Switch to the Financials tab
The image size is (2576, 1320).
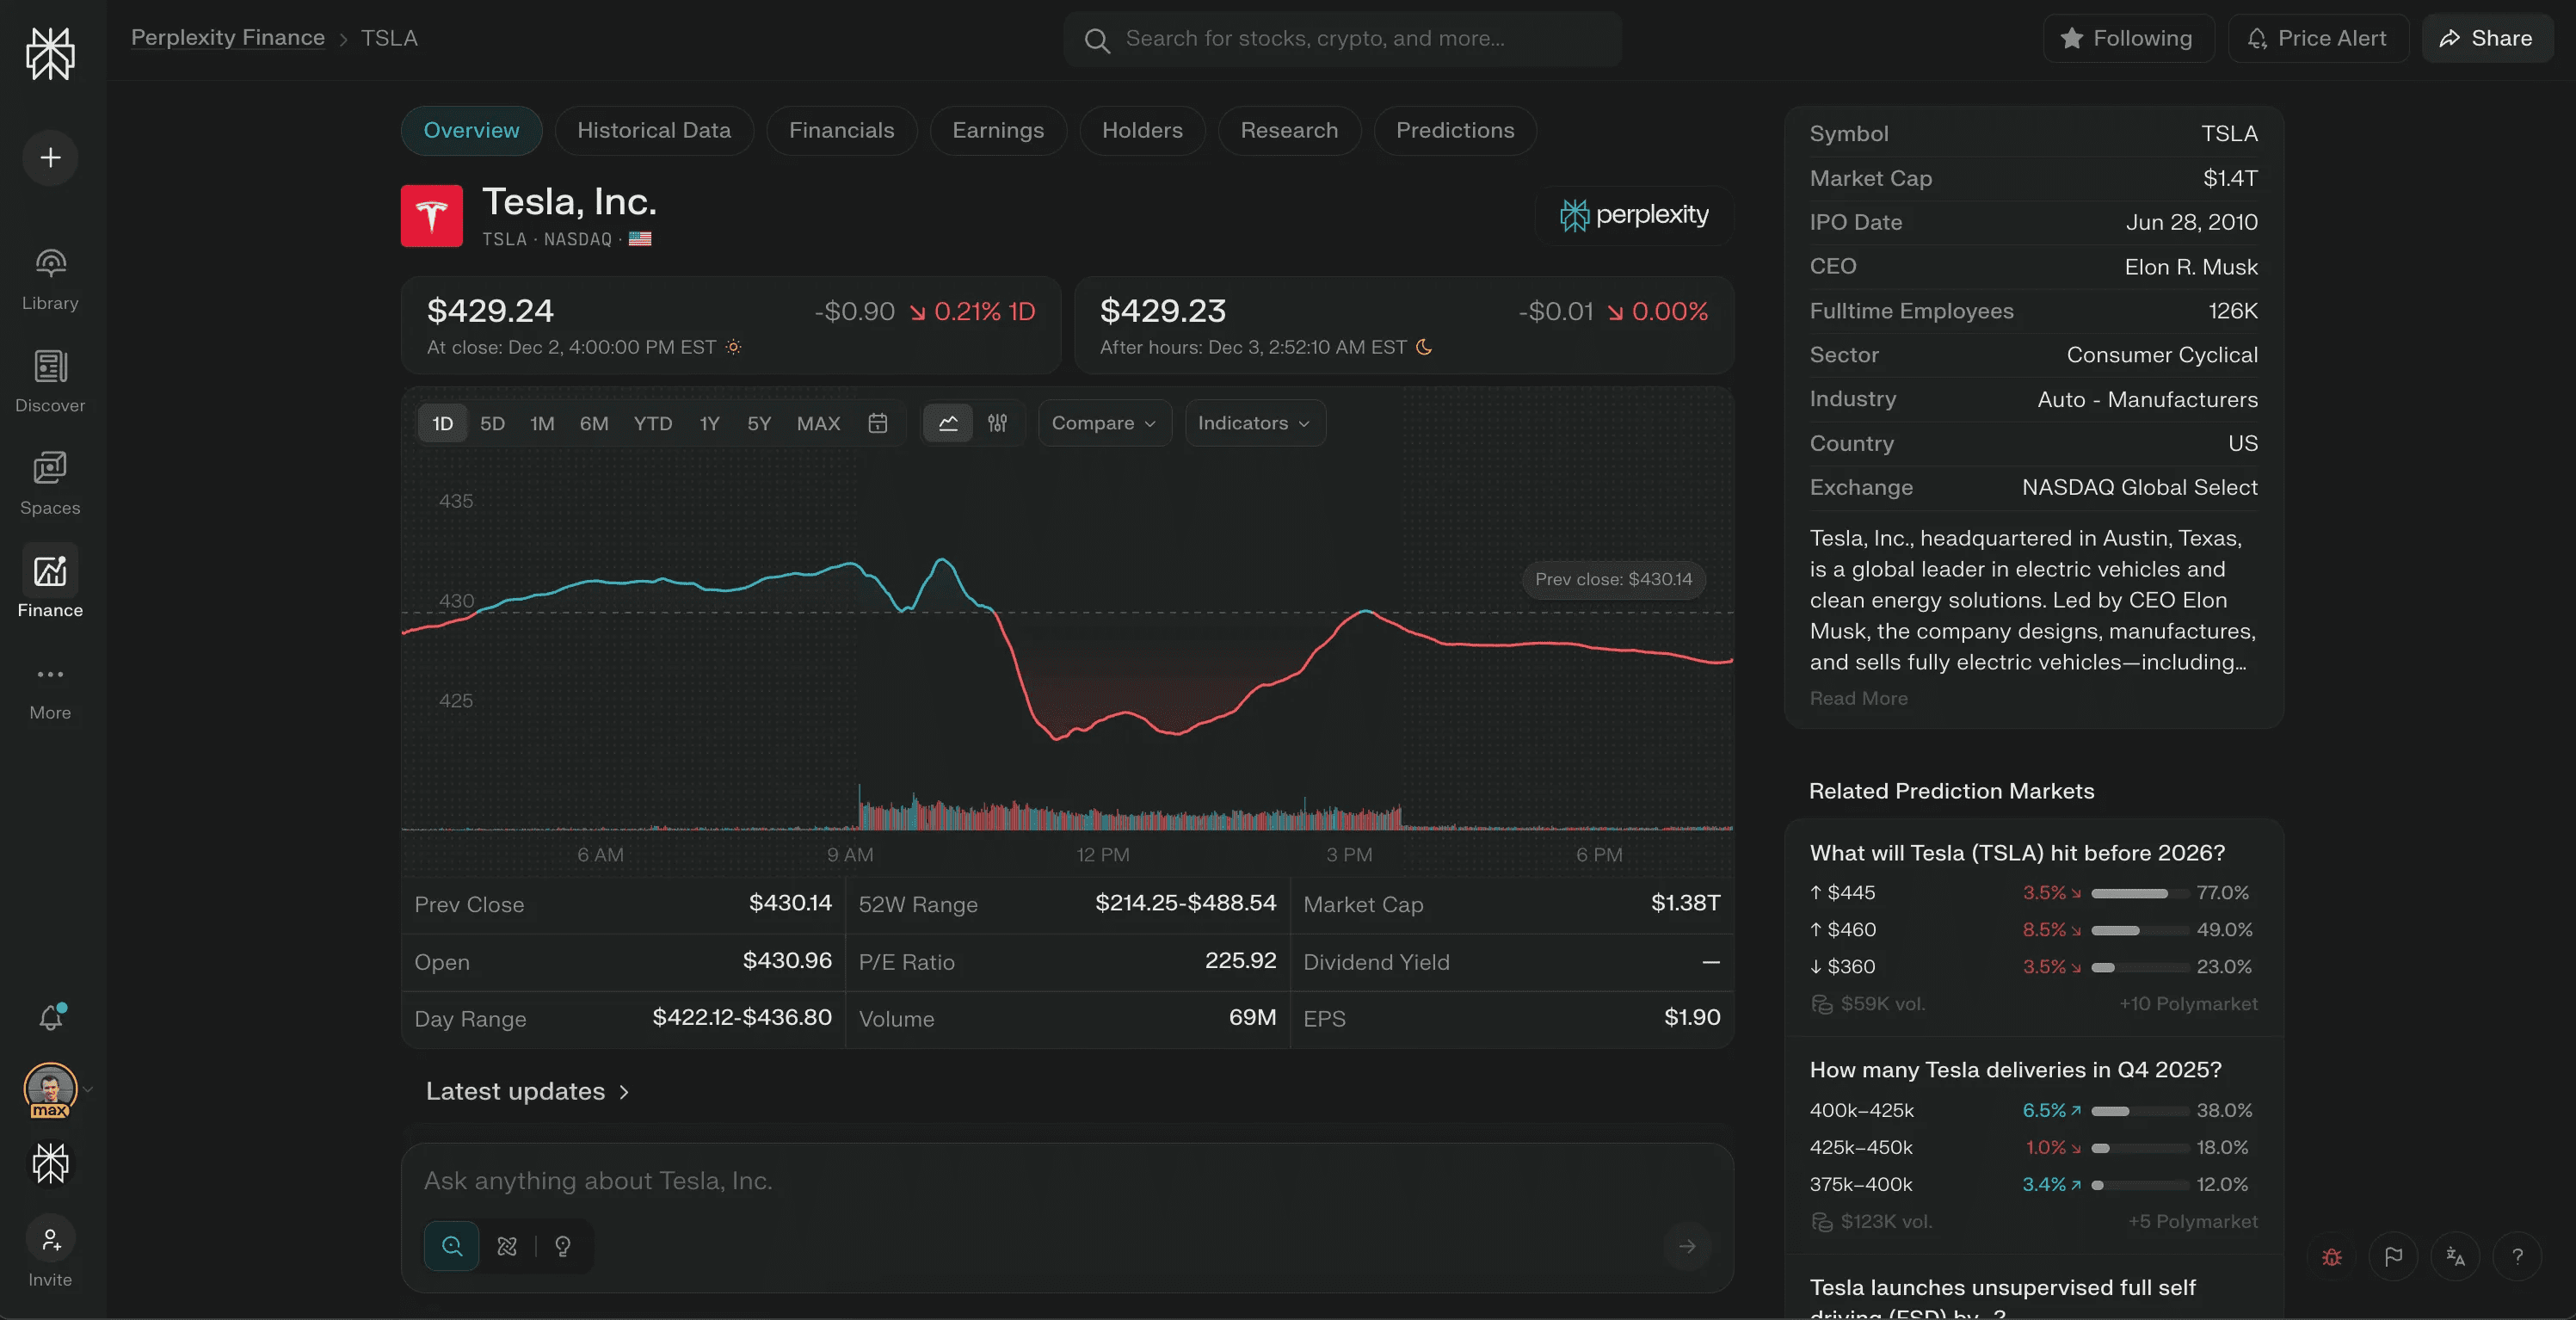coord(842,130)
